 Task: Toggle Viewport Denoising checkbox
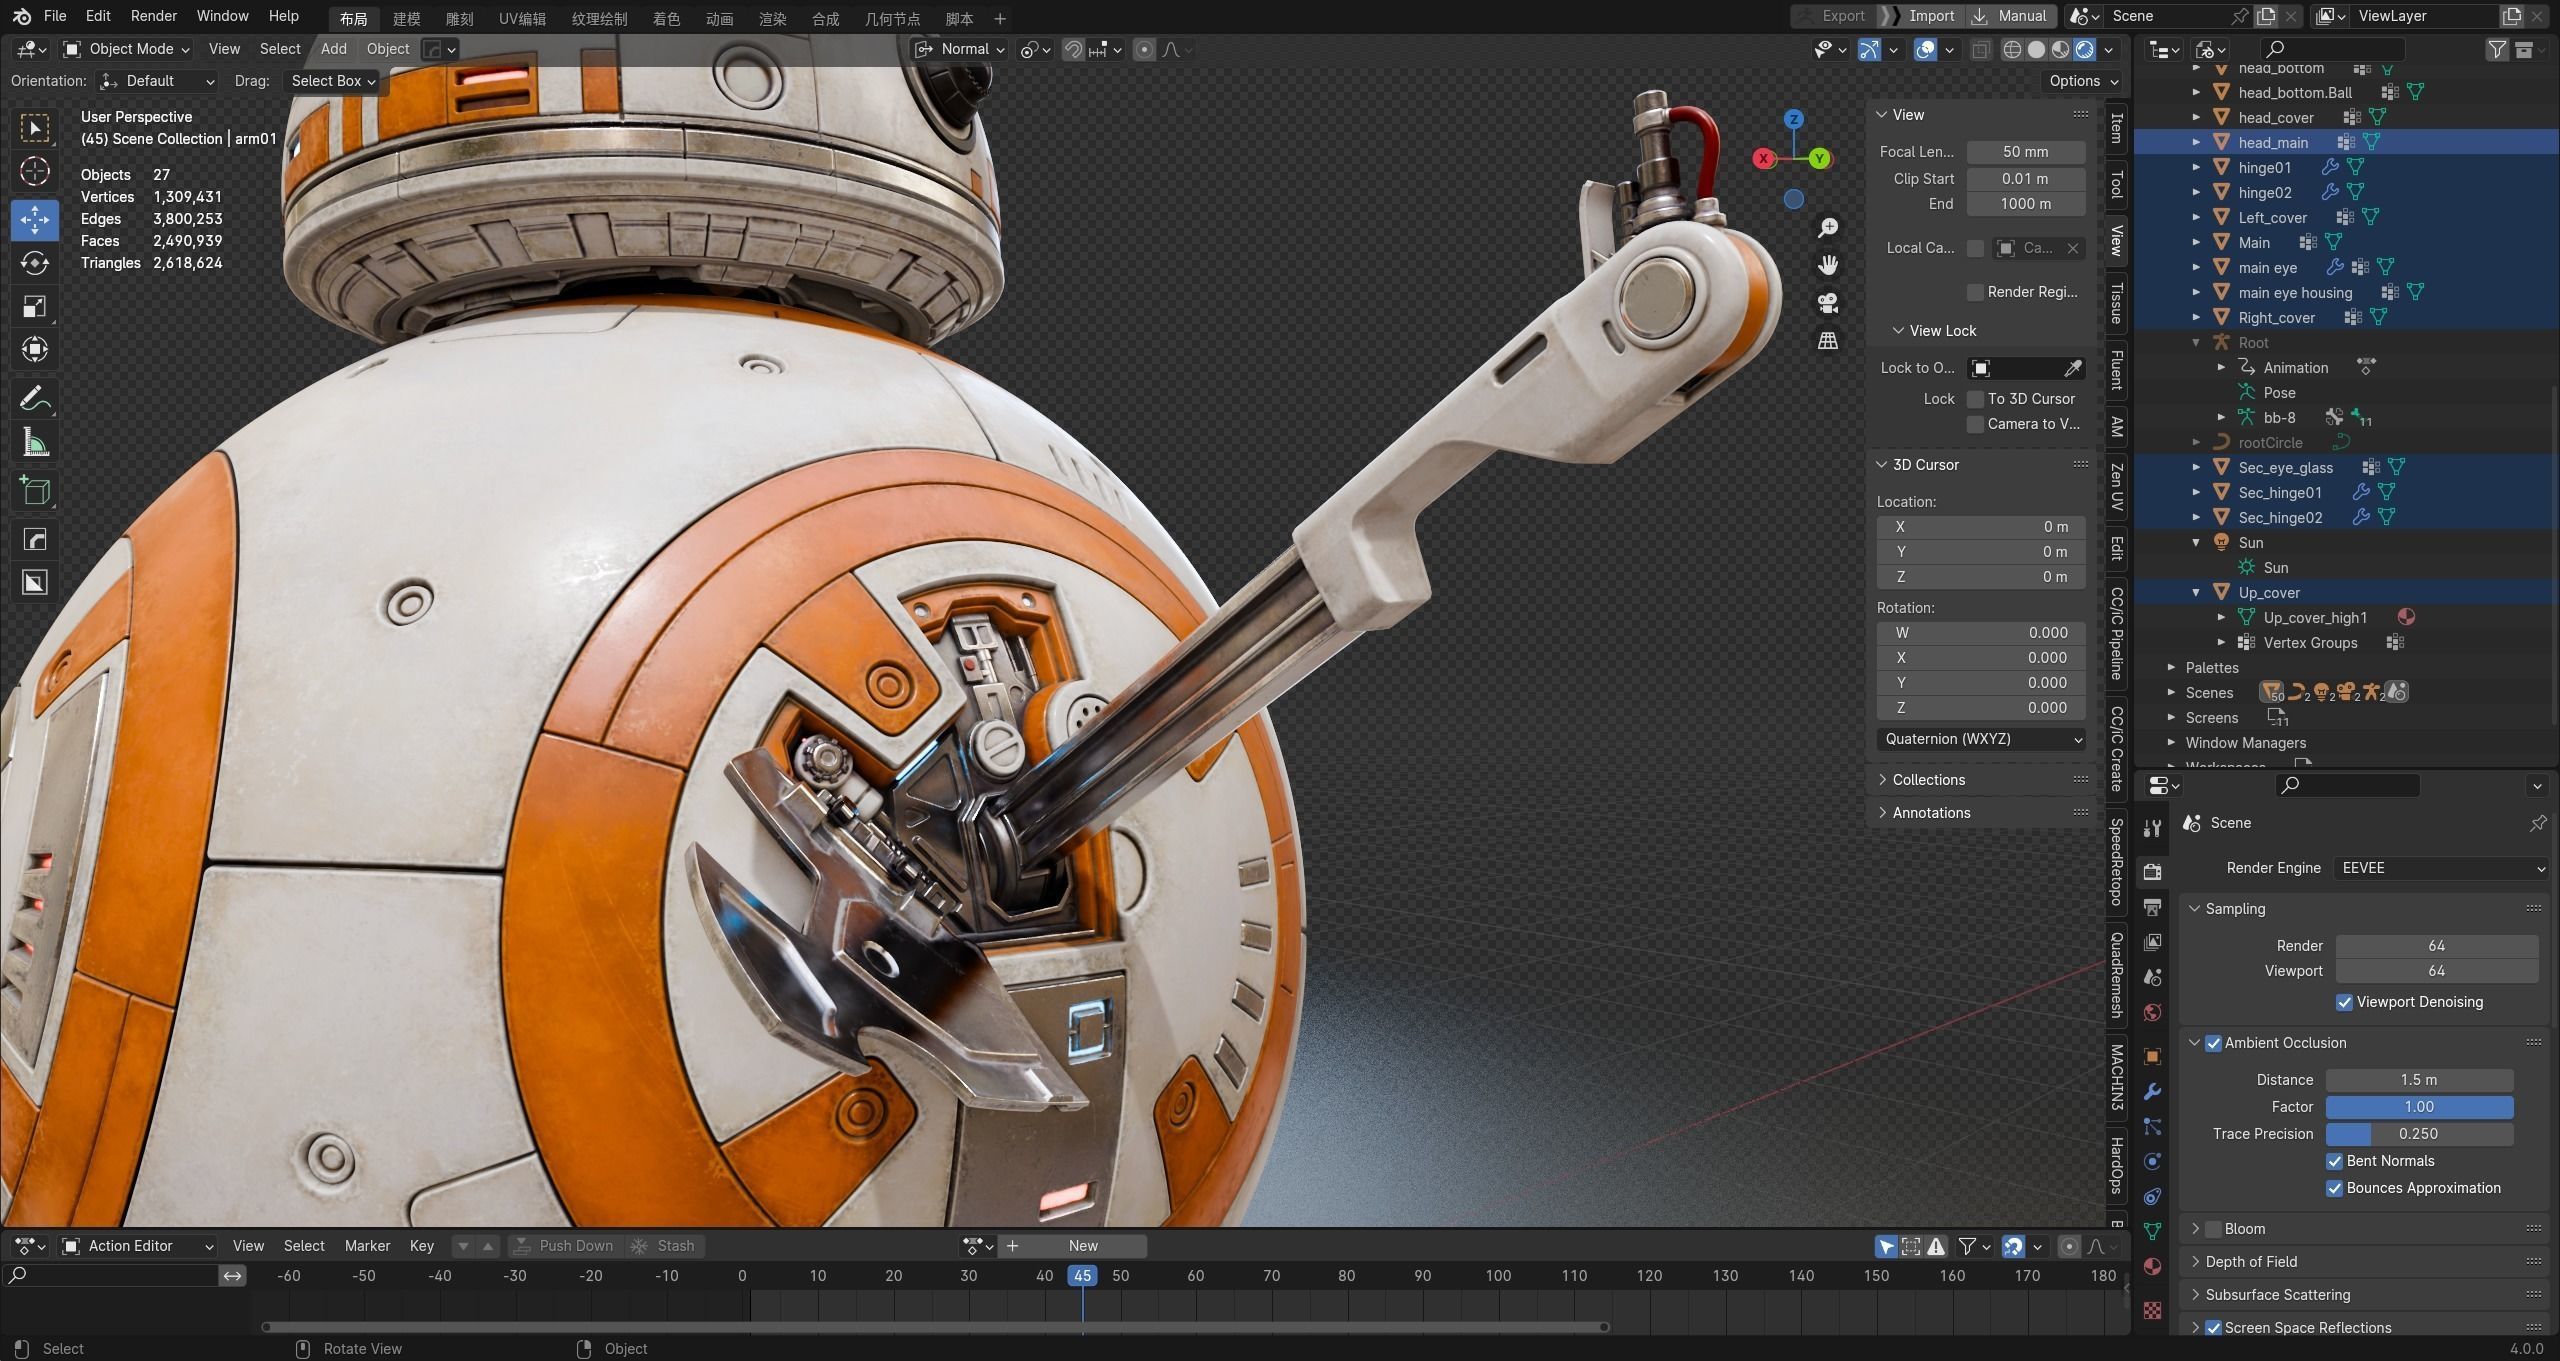click(2344, 1002)
